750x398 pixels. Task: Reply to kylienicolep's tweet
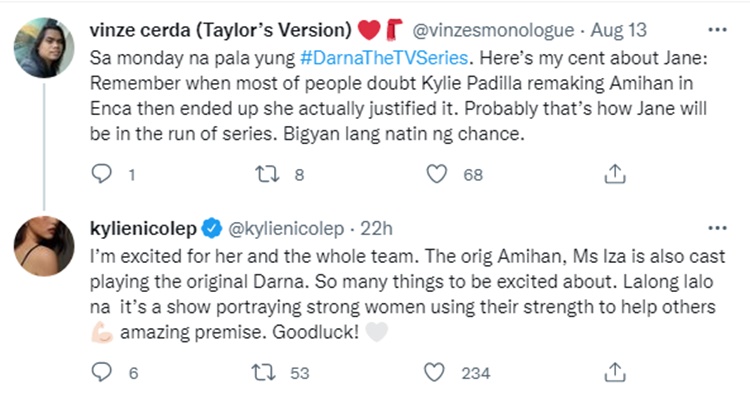tap(101, 372)
